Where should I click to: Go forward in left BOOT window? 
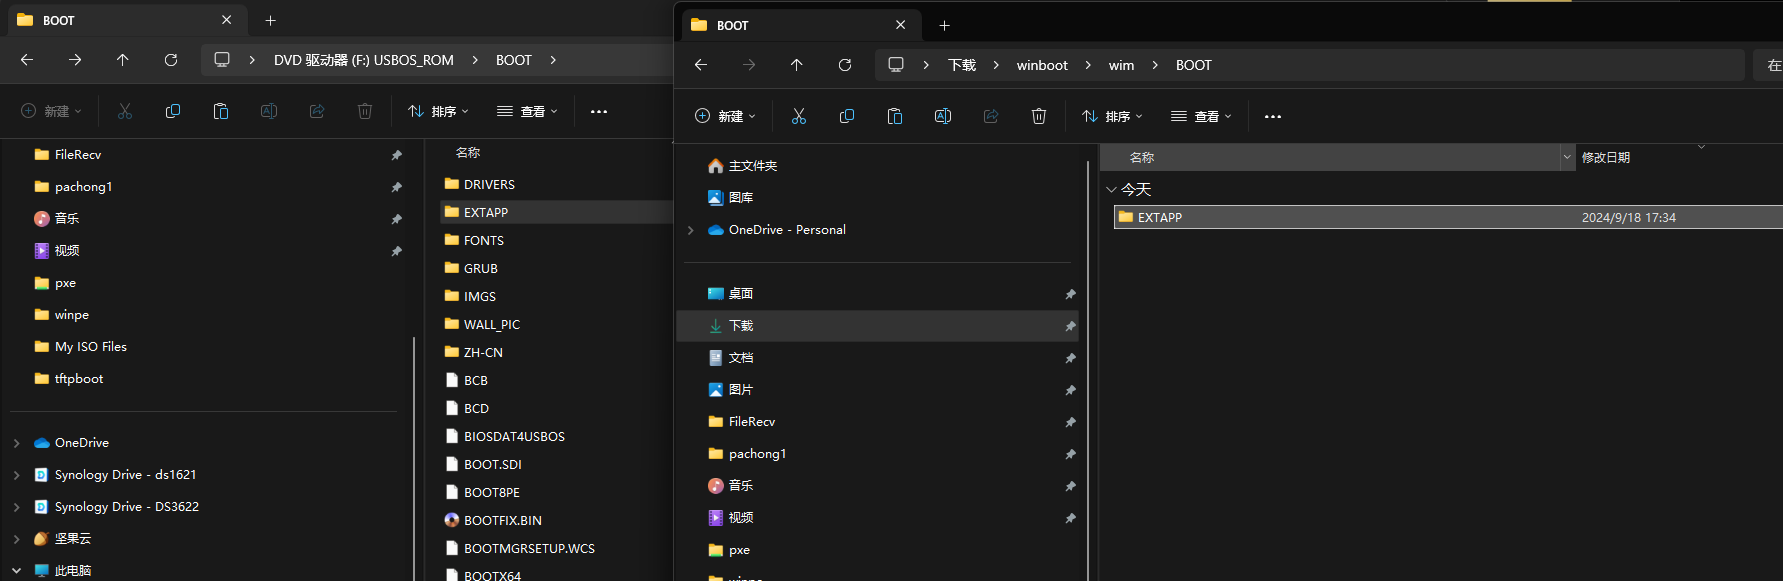pyautogui.click(x=75, y=60)
